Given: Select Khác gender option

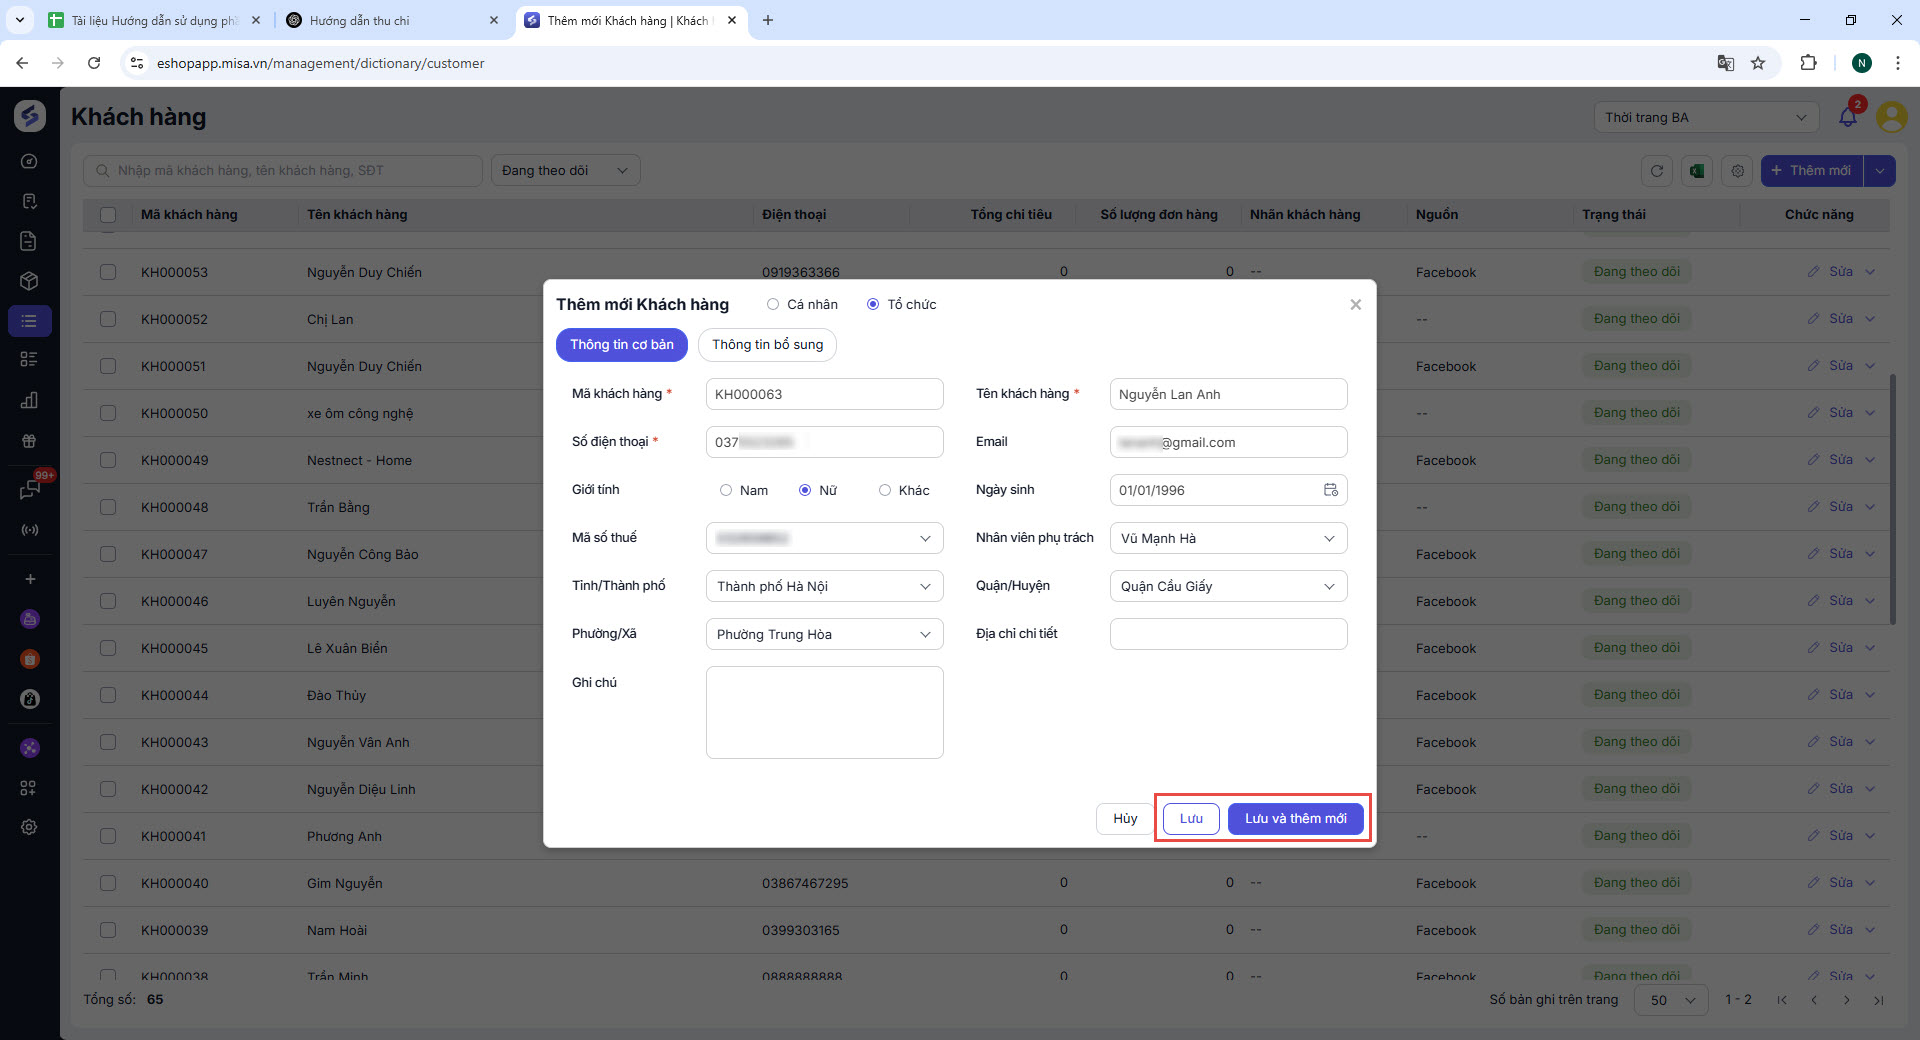Looking at the screenshot, I should coord(885,490).
